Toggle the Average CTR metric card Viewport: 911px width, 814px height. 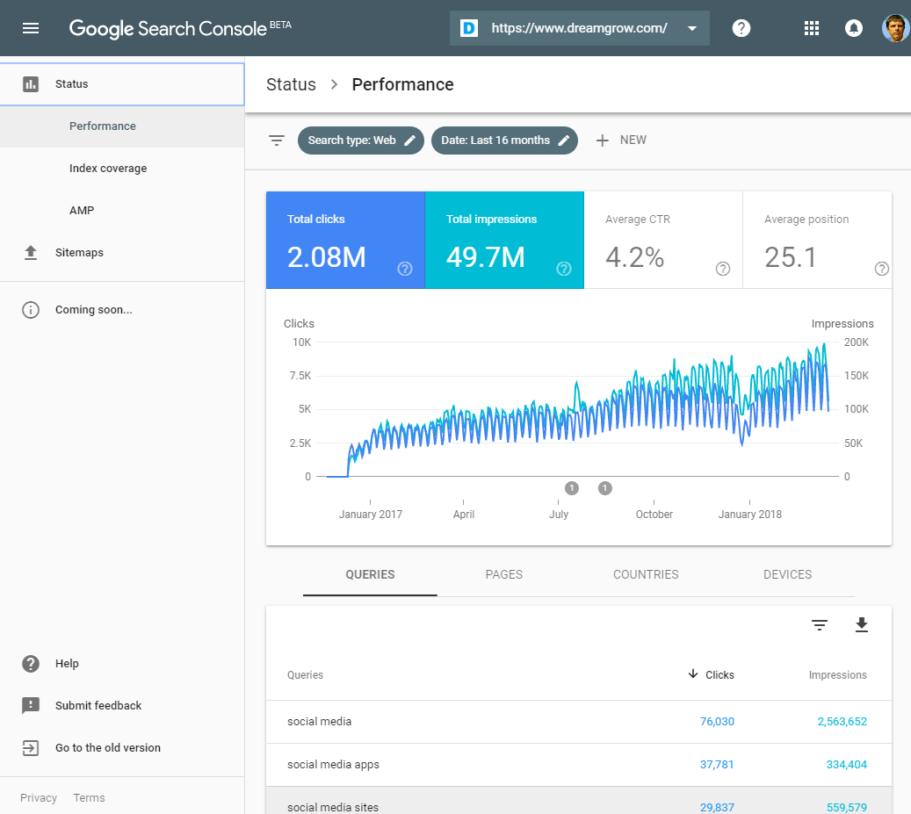663,240
